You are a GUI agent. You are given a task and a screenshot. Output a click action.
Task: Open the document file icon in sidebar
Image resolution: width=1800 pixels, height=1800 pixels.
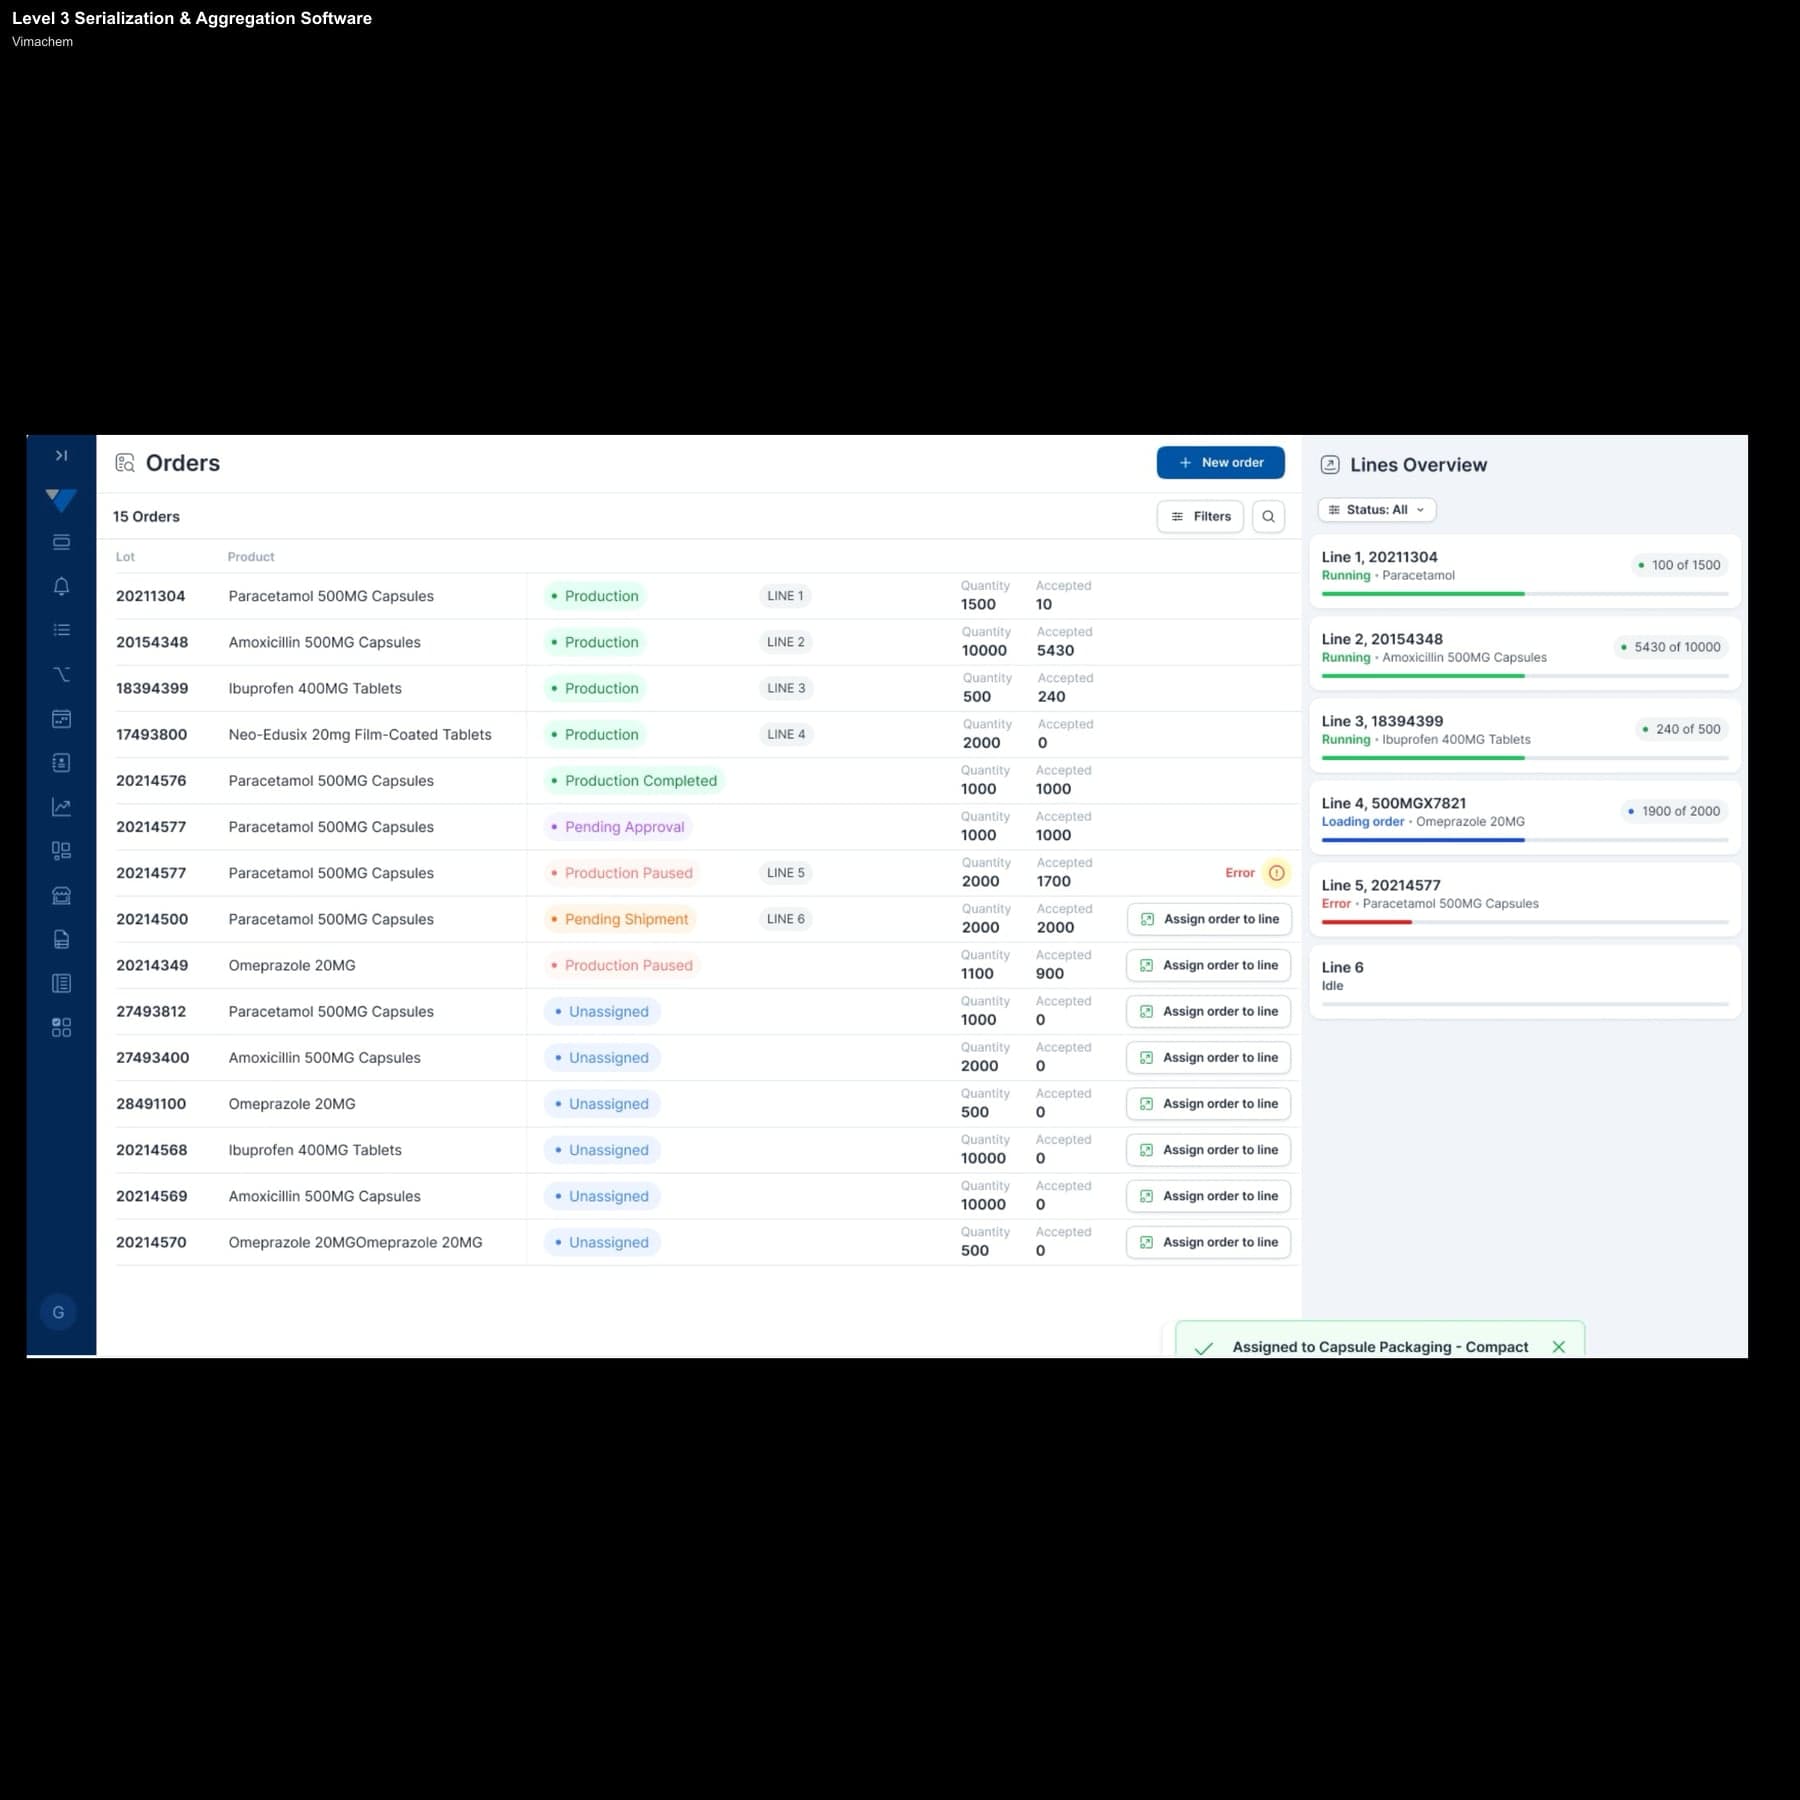pos(61,939)
